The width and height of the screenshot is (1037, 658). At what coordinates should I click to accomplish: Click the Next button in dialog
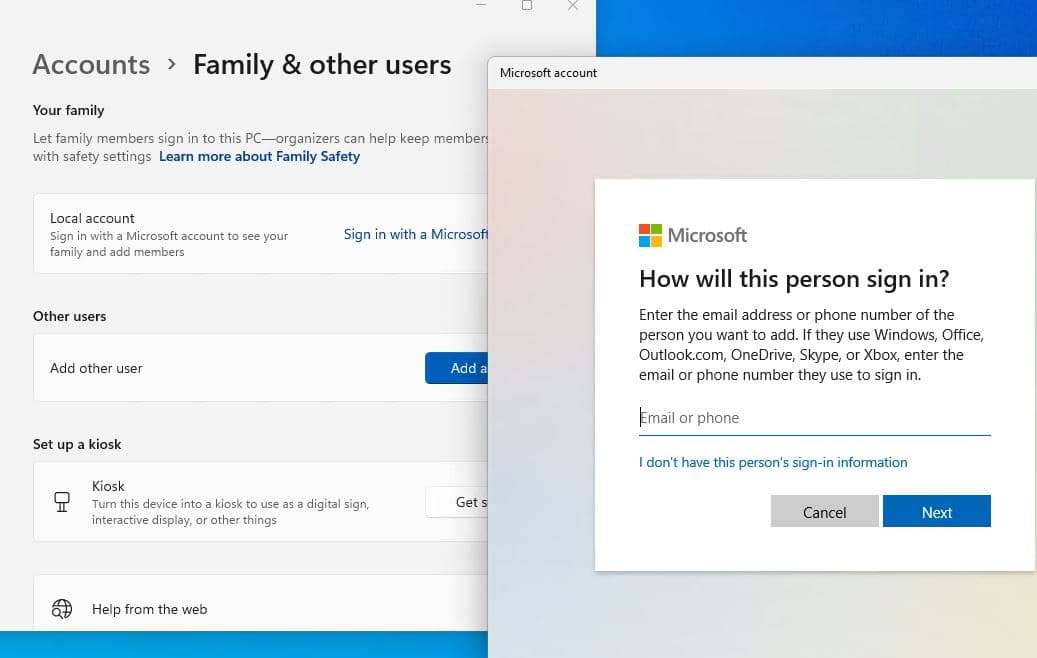click(936, 511)
